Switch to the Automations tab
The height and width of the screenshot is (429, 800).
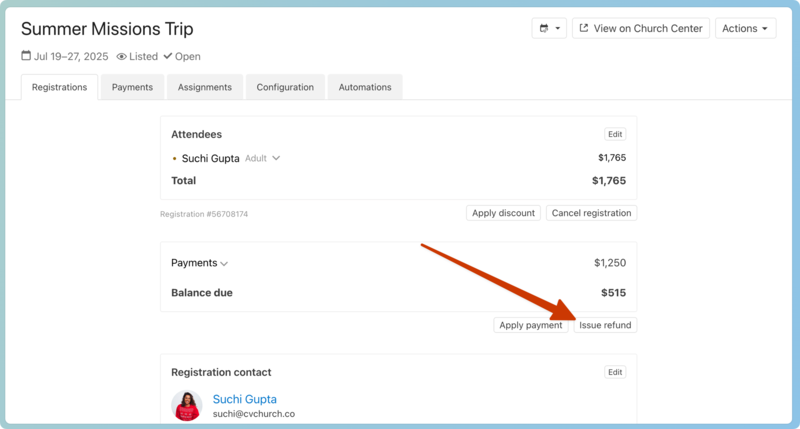pos(364,87)
